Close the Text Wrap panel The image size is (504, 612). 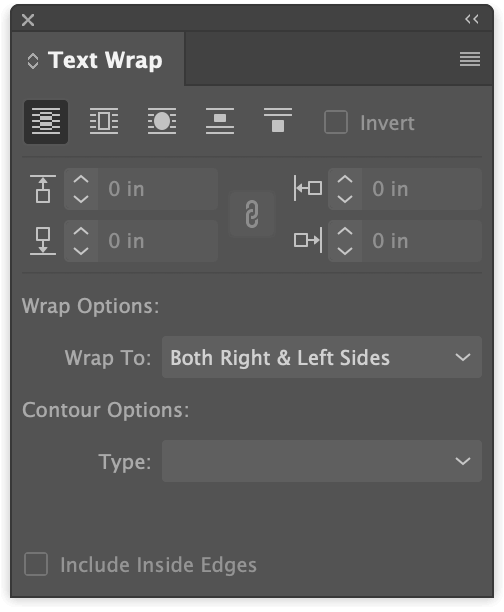[28, 20]
